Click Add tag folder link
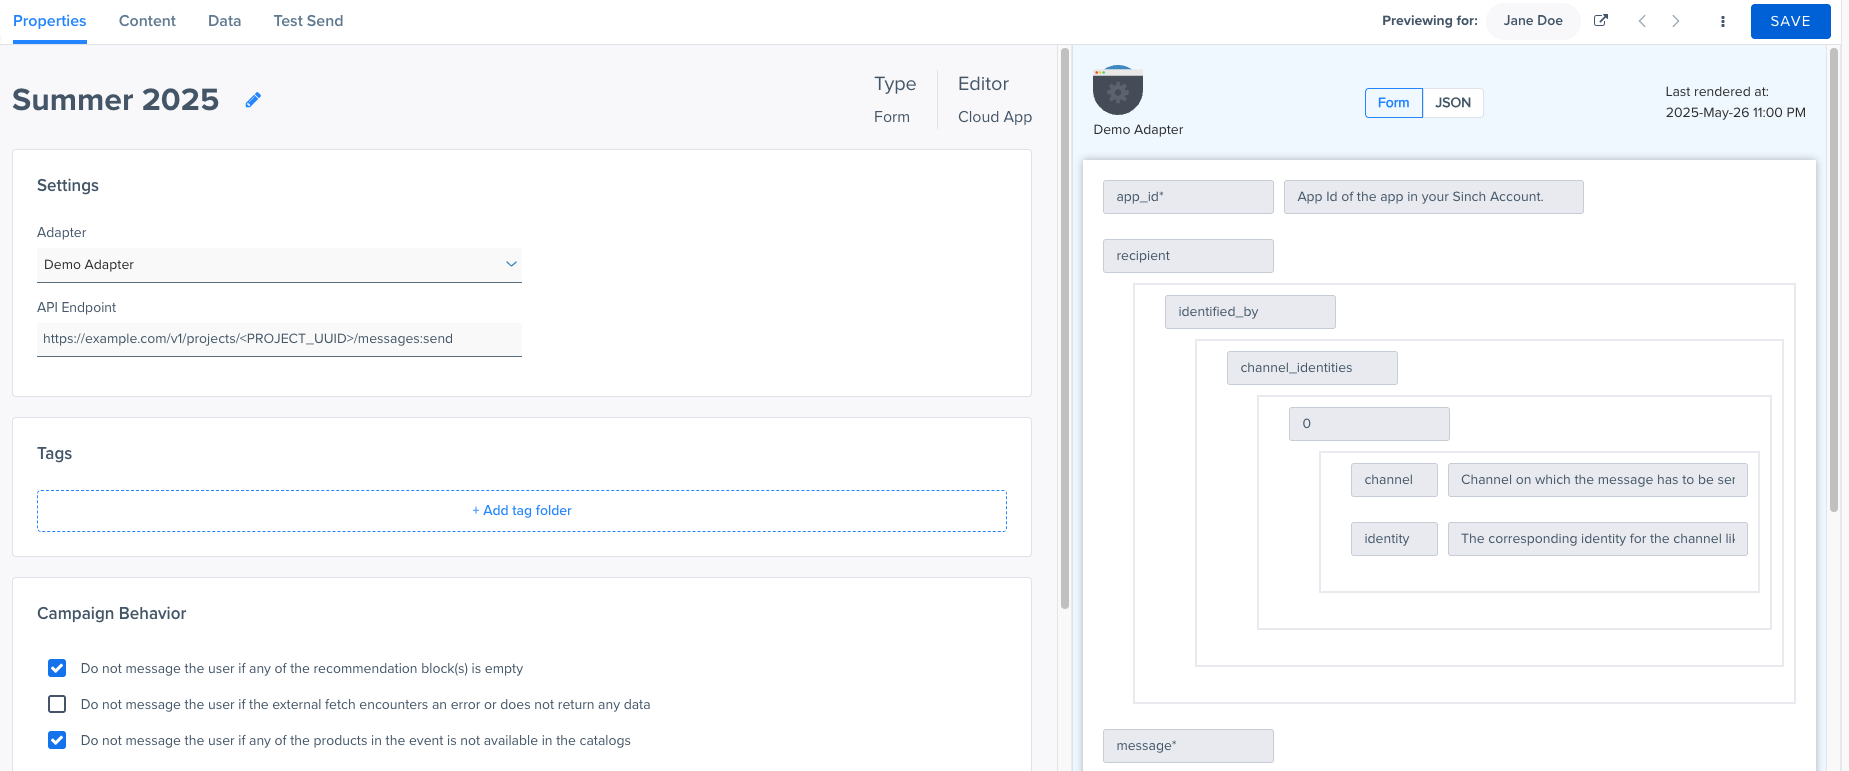 point(522,510)
